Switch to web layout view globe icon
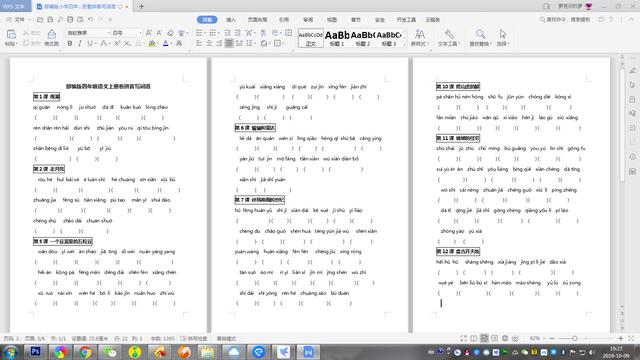Viewport: 640px width, 360px height. [x=505, y=338]
